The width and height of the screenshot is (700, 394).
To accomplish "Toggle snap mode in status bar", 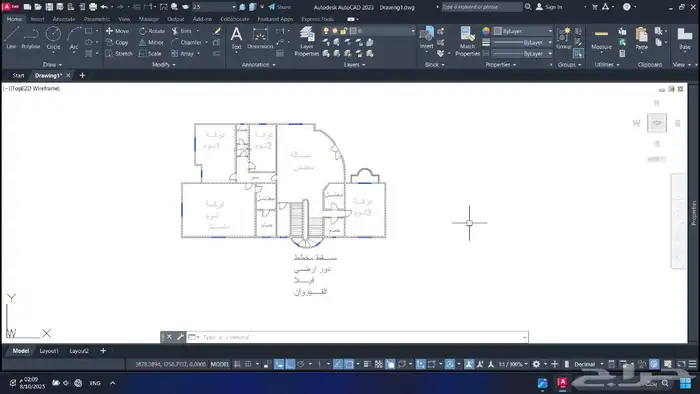I will (248, 364).
